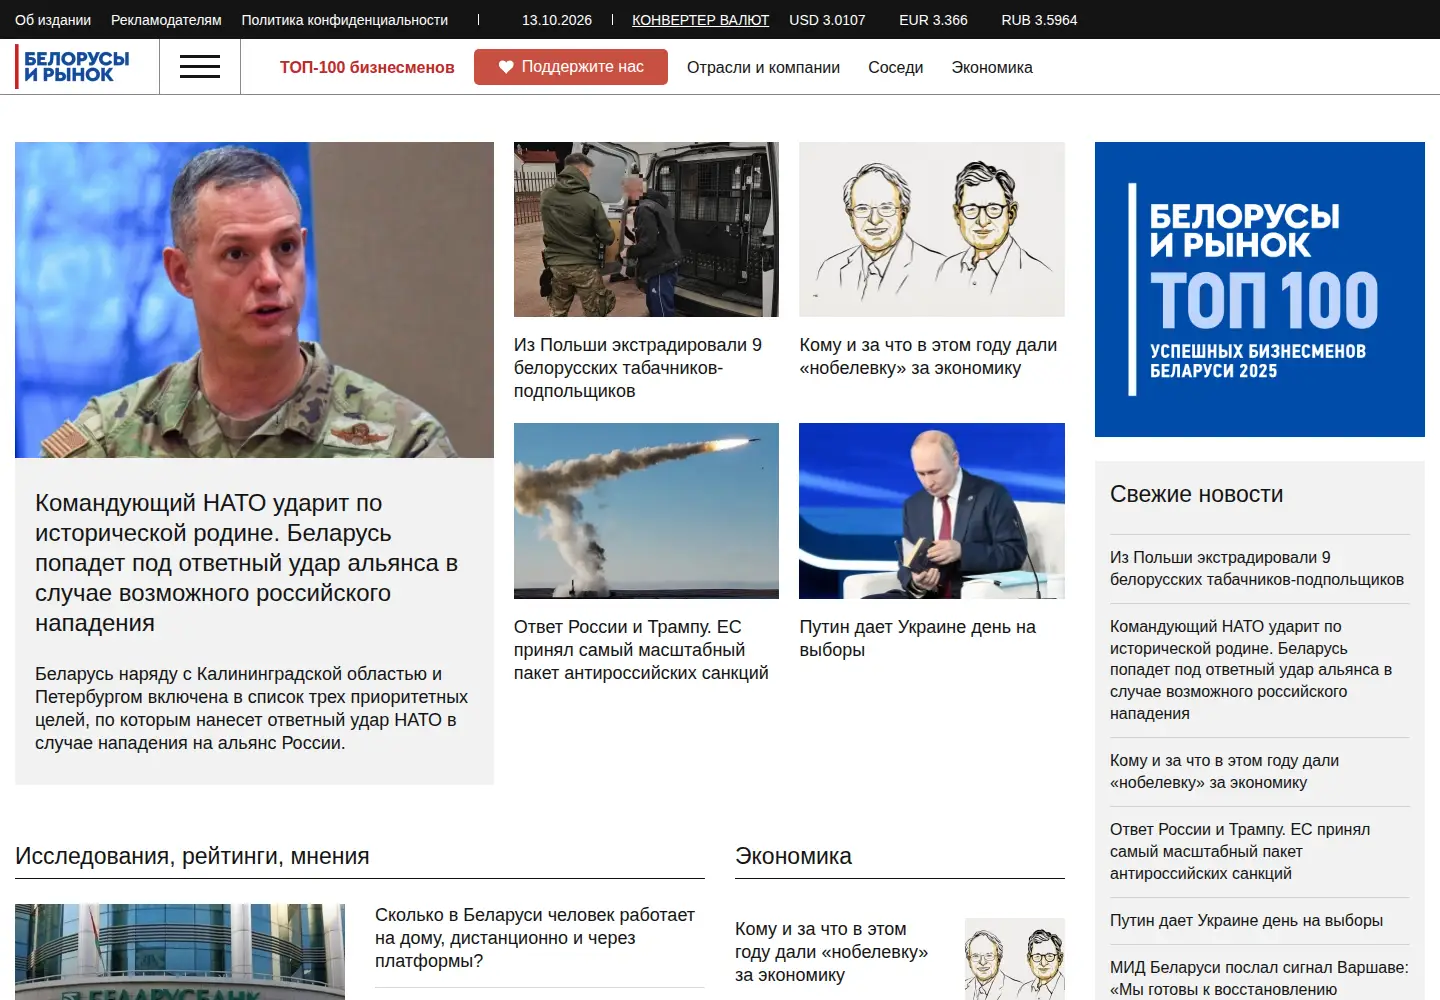Image resolution: width=1440 pixels, height=1000 pixels.
Task: Open the missile launch photo
Action: click(646, 511)
